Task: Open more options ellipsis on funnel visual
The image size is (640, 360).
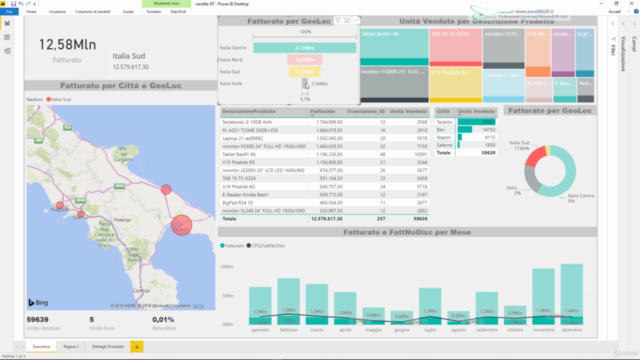Action: (x=356, y=20)
